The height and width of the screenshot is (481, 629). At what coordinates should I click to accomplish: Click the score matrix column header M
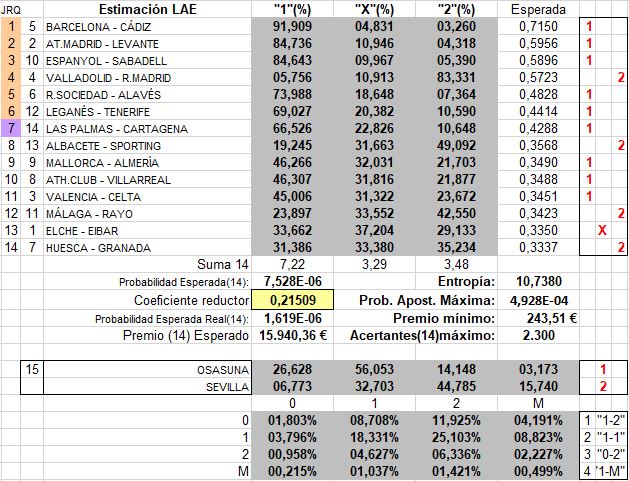(x=538, y=403)
